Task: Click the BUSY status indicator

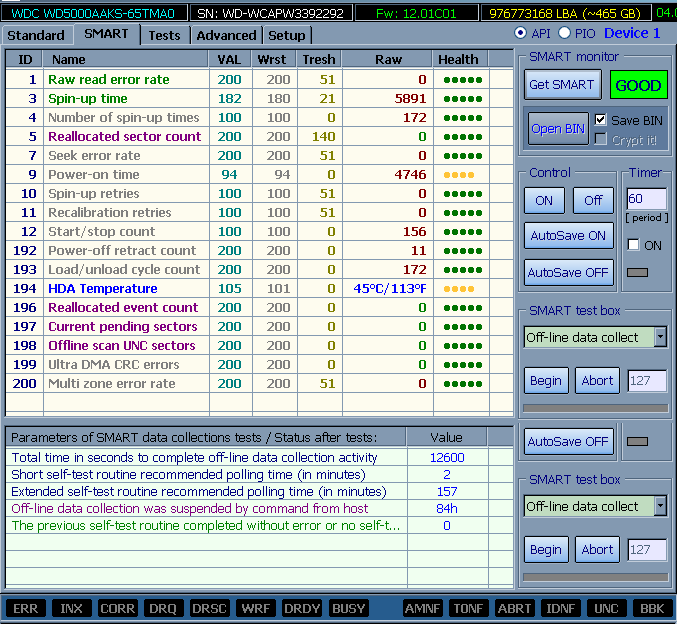Action: [x=348, y=609]
